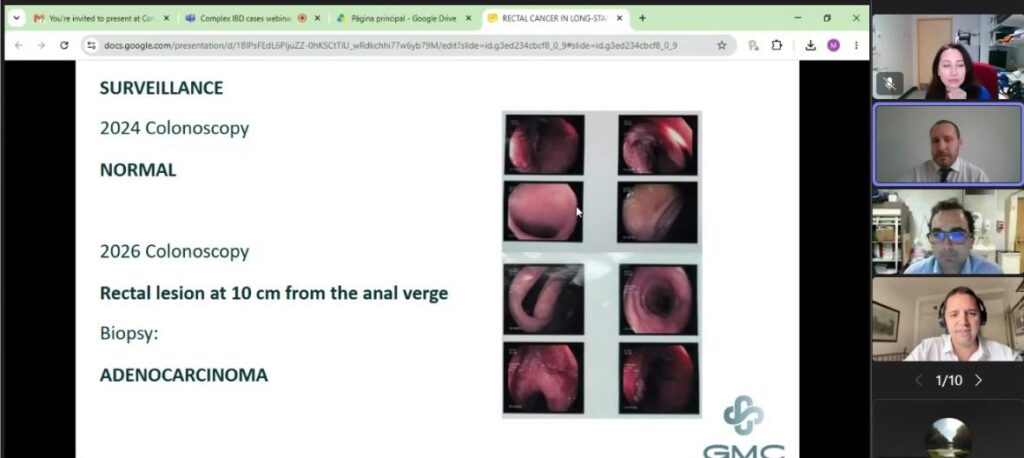Viewport: 1024px width, 458px height.
Task: View site information icon in address bar
Action: pyautogui.click(x=91, y=45)
